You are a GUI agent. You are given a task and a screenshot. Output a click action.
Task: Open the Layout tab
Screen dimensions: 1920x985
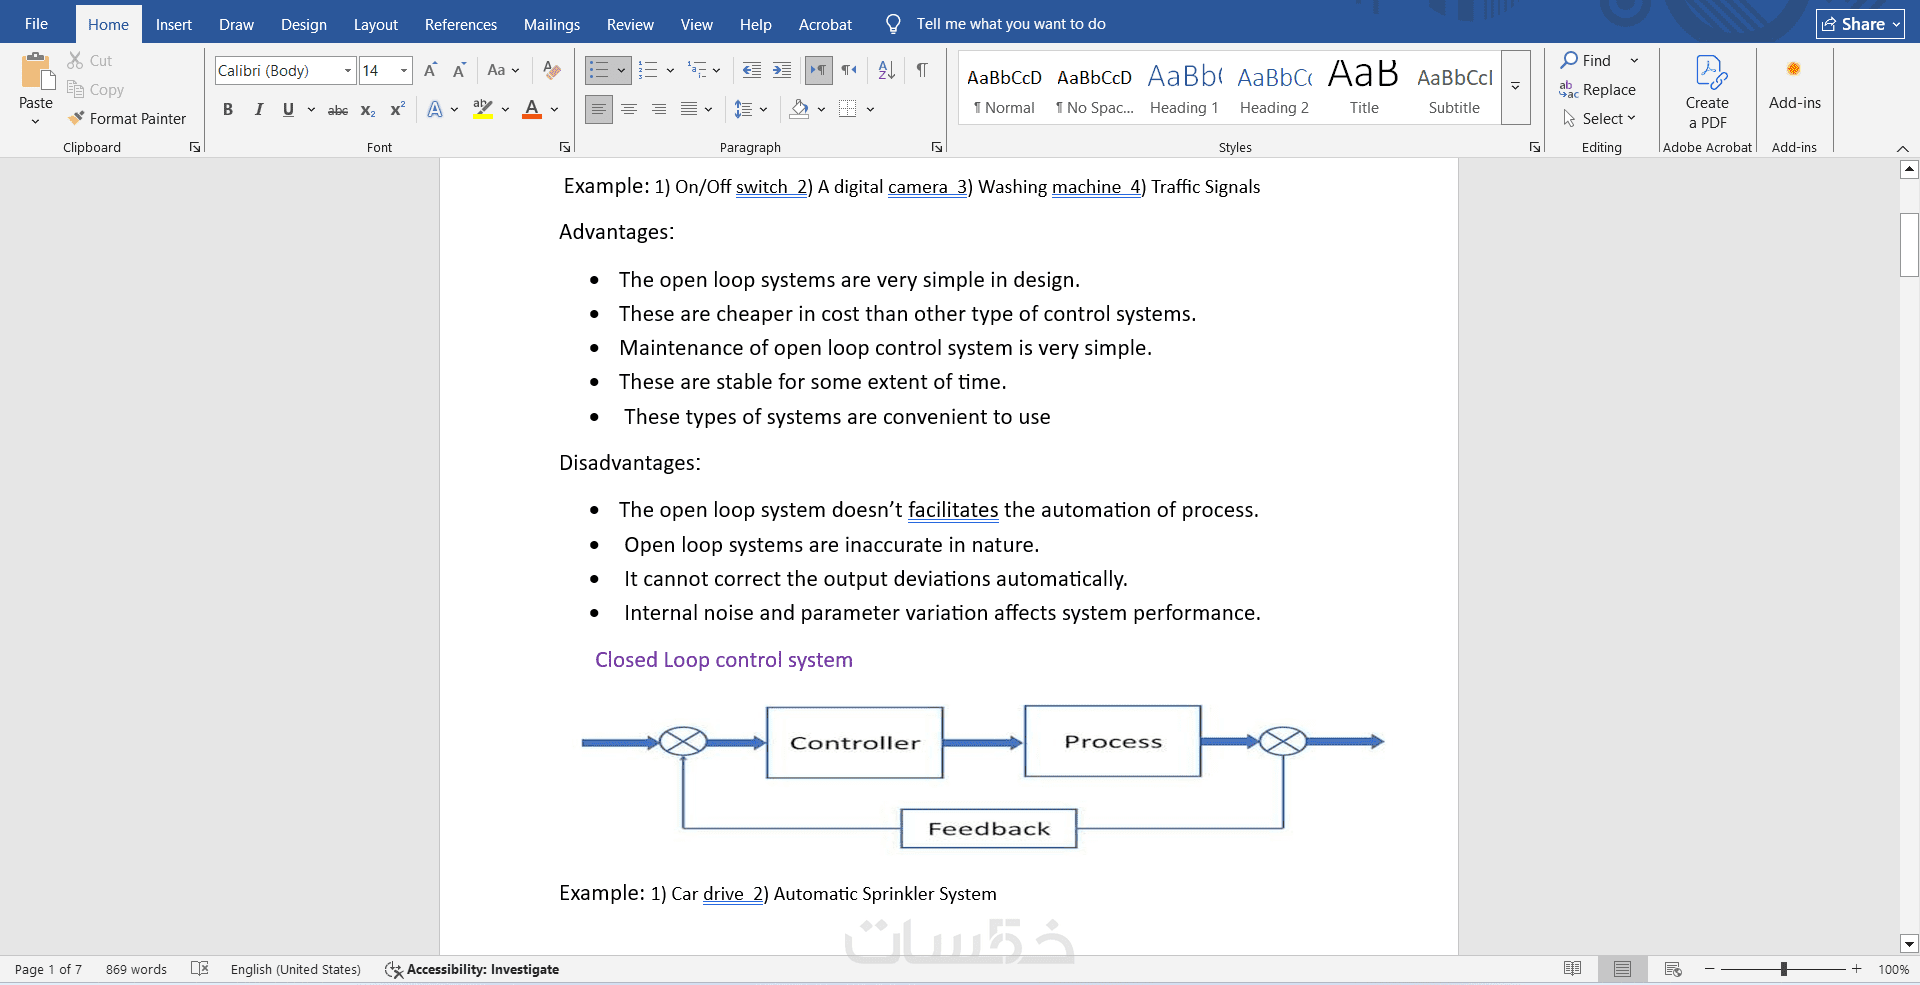tap(376, 24)
